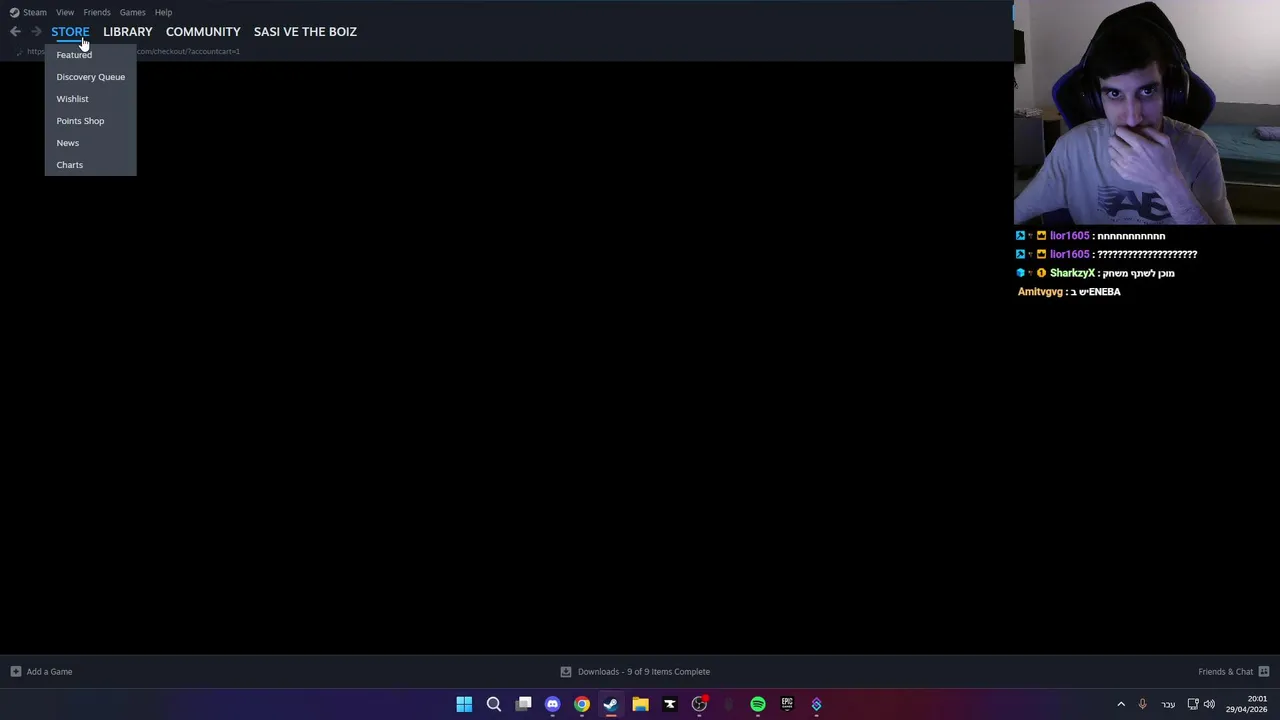Click the back navigation arrow in Steam
Screen dimensions: 1280x720
coord(15,32)
